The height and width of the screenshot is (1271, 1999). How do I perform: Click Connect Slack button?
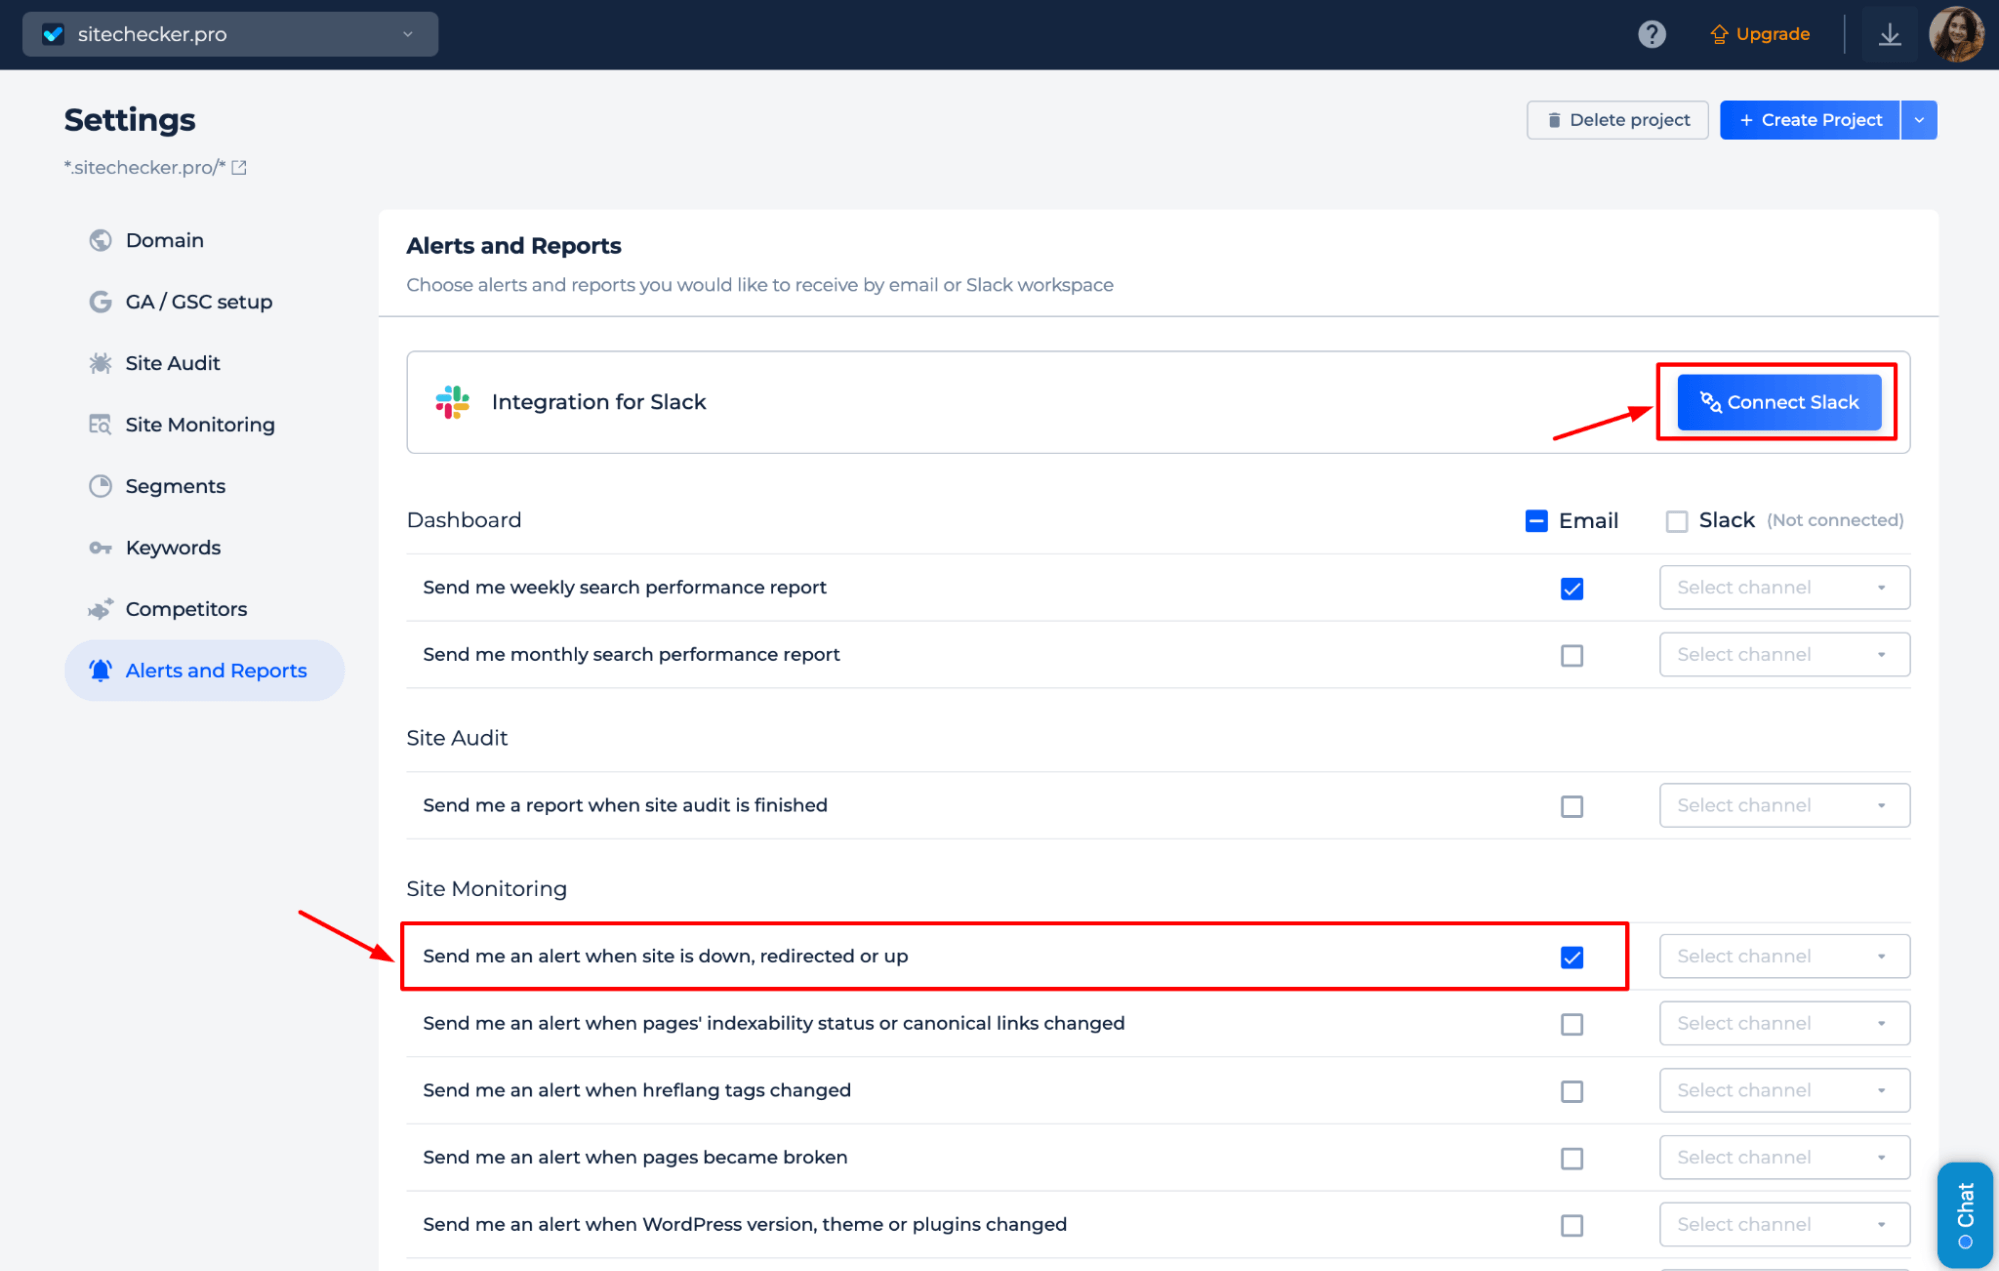pyautogui.click(x=1780, y=401)
